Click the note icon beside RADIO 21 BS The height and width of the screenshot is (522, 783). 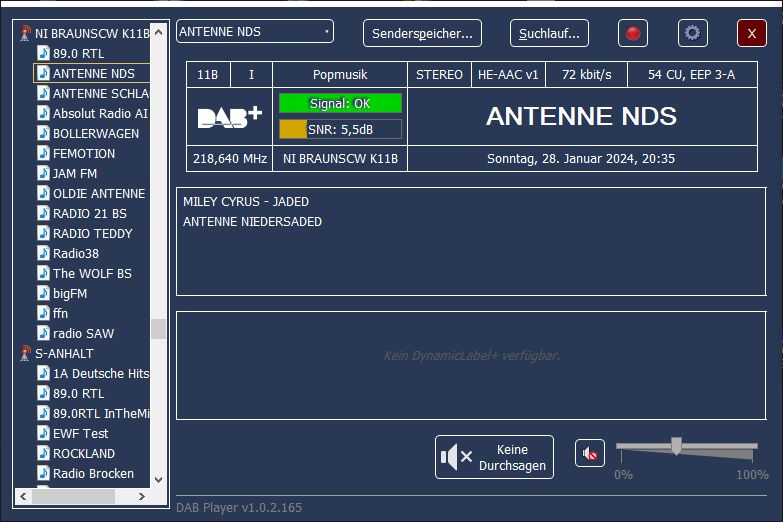(x=43, y=213)
